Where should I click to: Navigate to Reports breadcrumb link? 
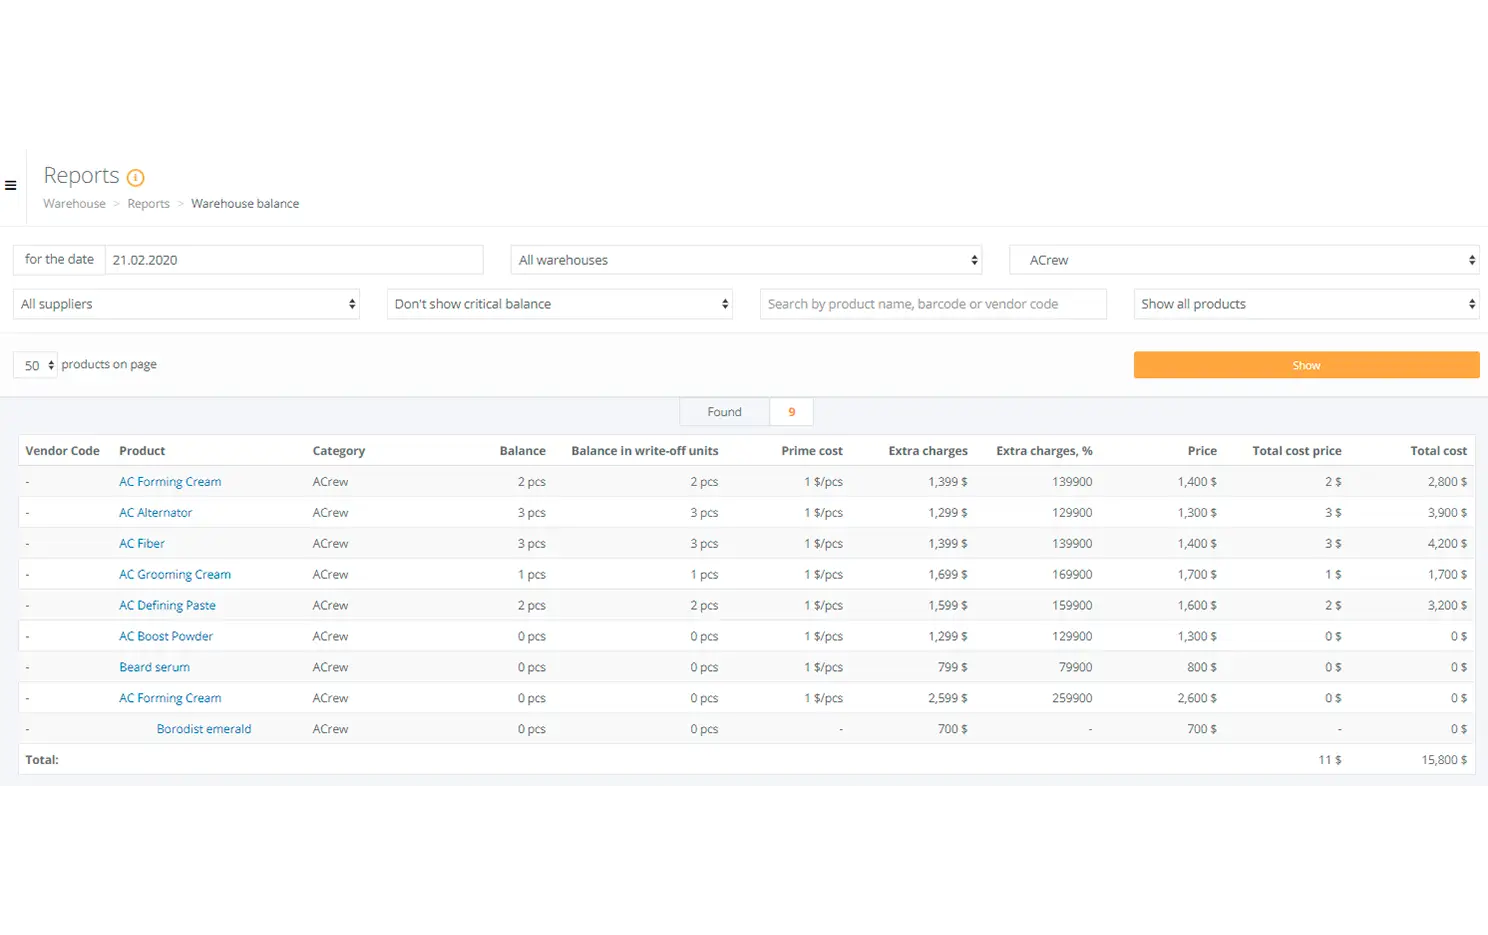(x=148, y=204)
